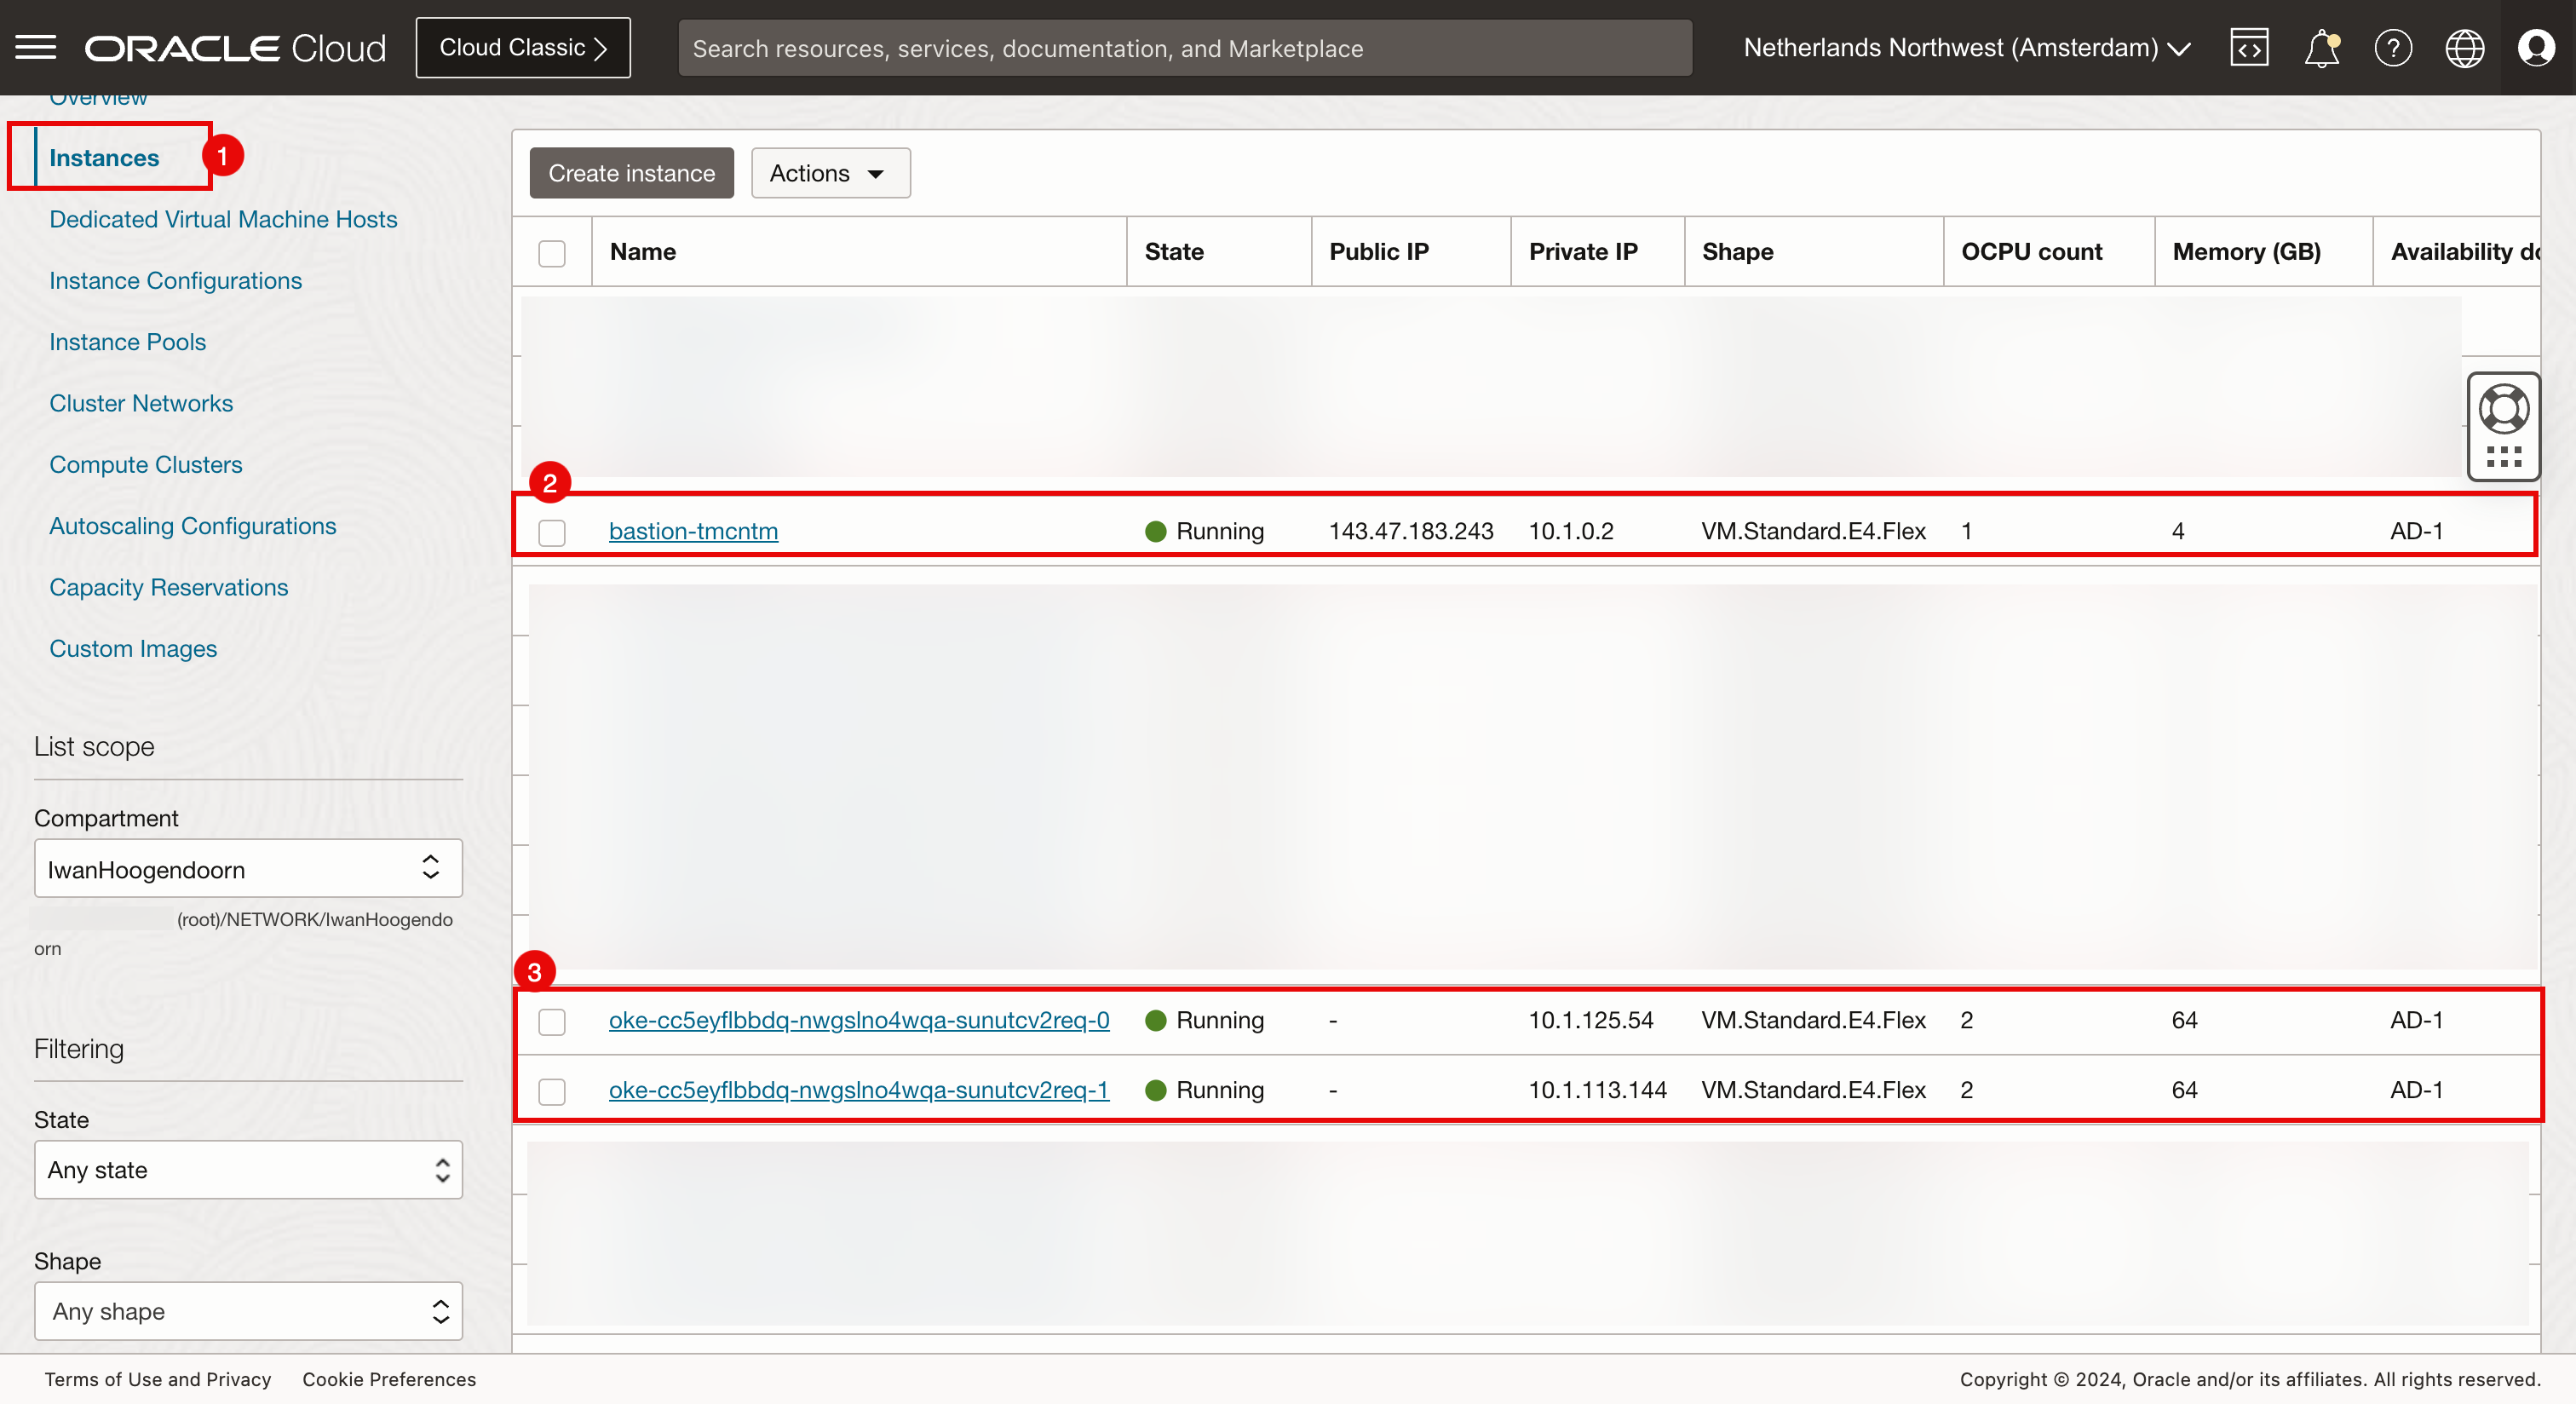This screenshot has width=2576, height=1404.
Task: Click the search resources input field
Action: pos(1184,48)
